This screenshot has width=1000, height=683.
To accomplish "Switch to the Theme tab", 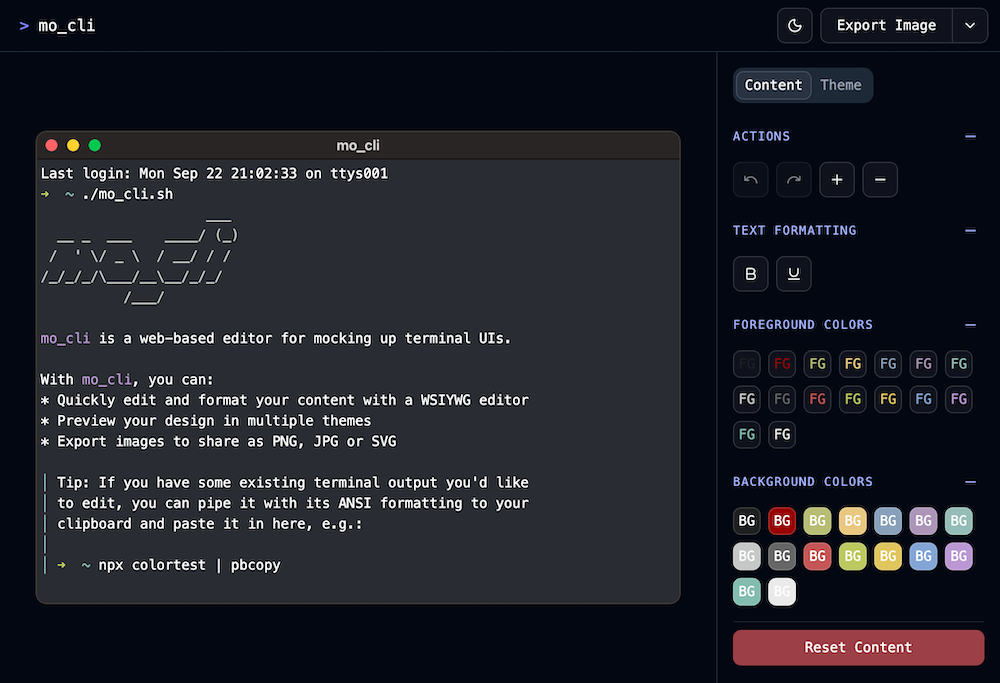I will coord(841,85).
